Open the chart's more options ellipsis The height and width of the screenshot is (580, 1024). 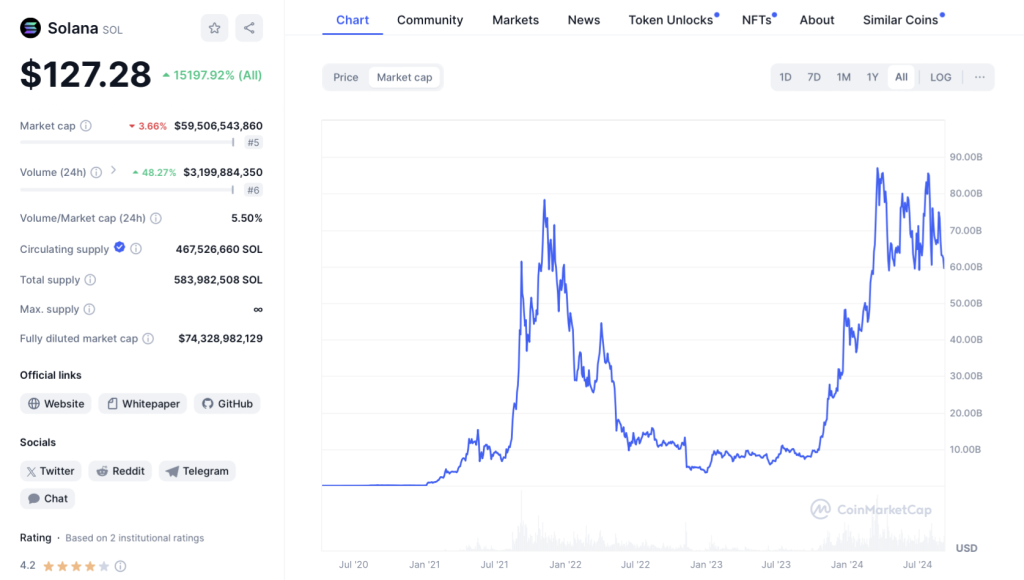[x=980, y=77]
